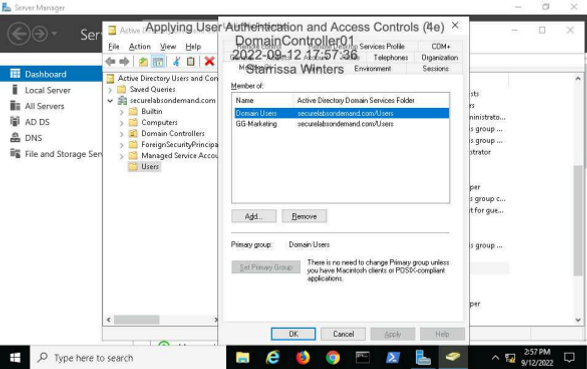Select Active Directory Users and Computers root
This screenshot has height=369, width=587.
pyautogui.click(x=162, y=78)
